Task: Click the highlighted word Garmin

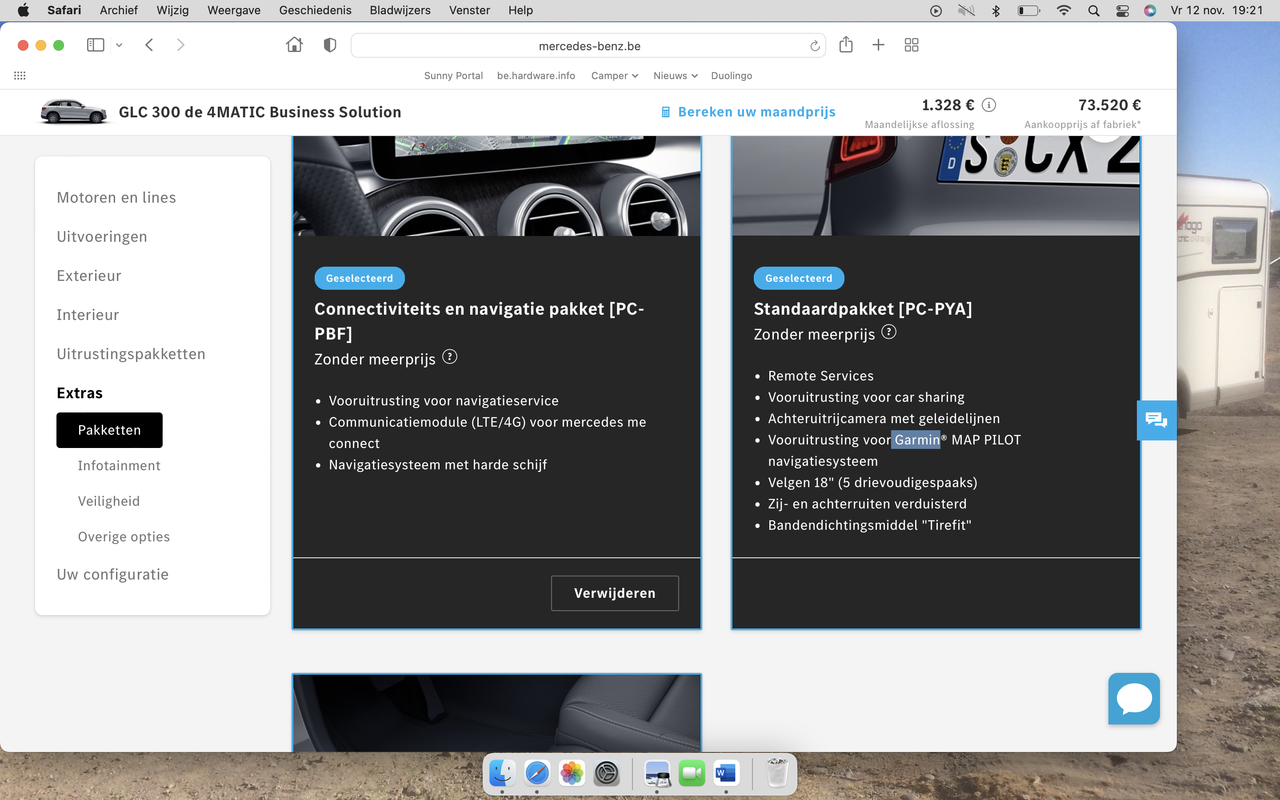Action: pyautogui.click(x=917, y=440)
